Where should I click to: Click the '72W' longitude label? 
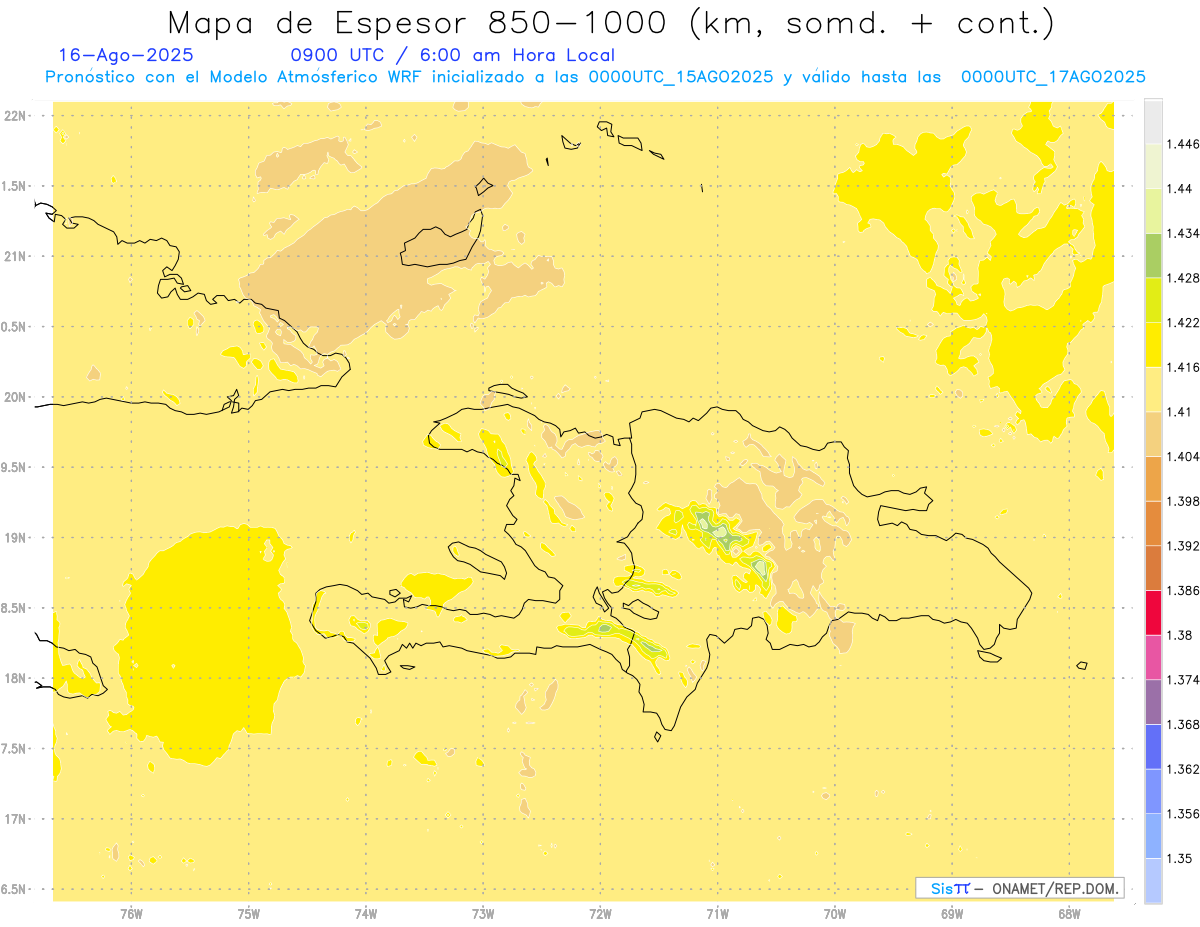(x=601, y=913)
